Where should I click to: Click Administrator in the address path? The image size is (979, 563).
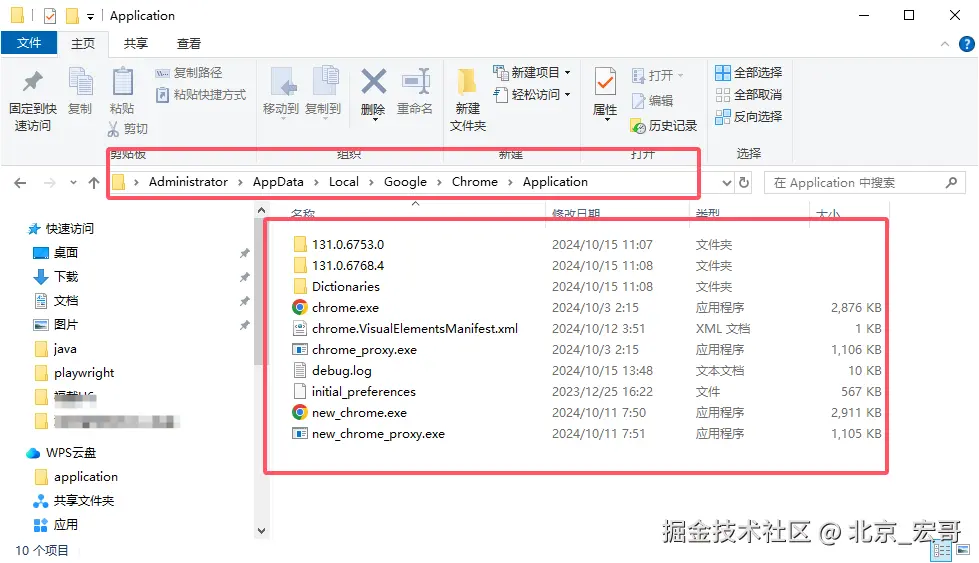188,182
